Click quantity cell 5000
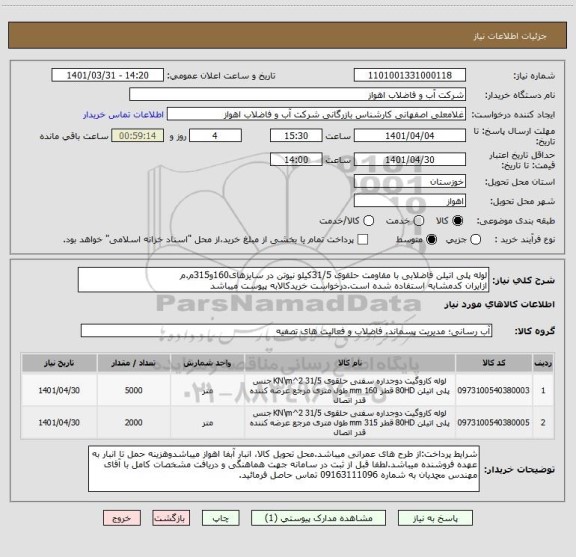The width and height of the screenshot is (576, 557). [x=134, y=390]
